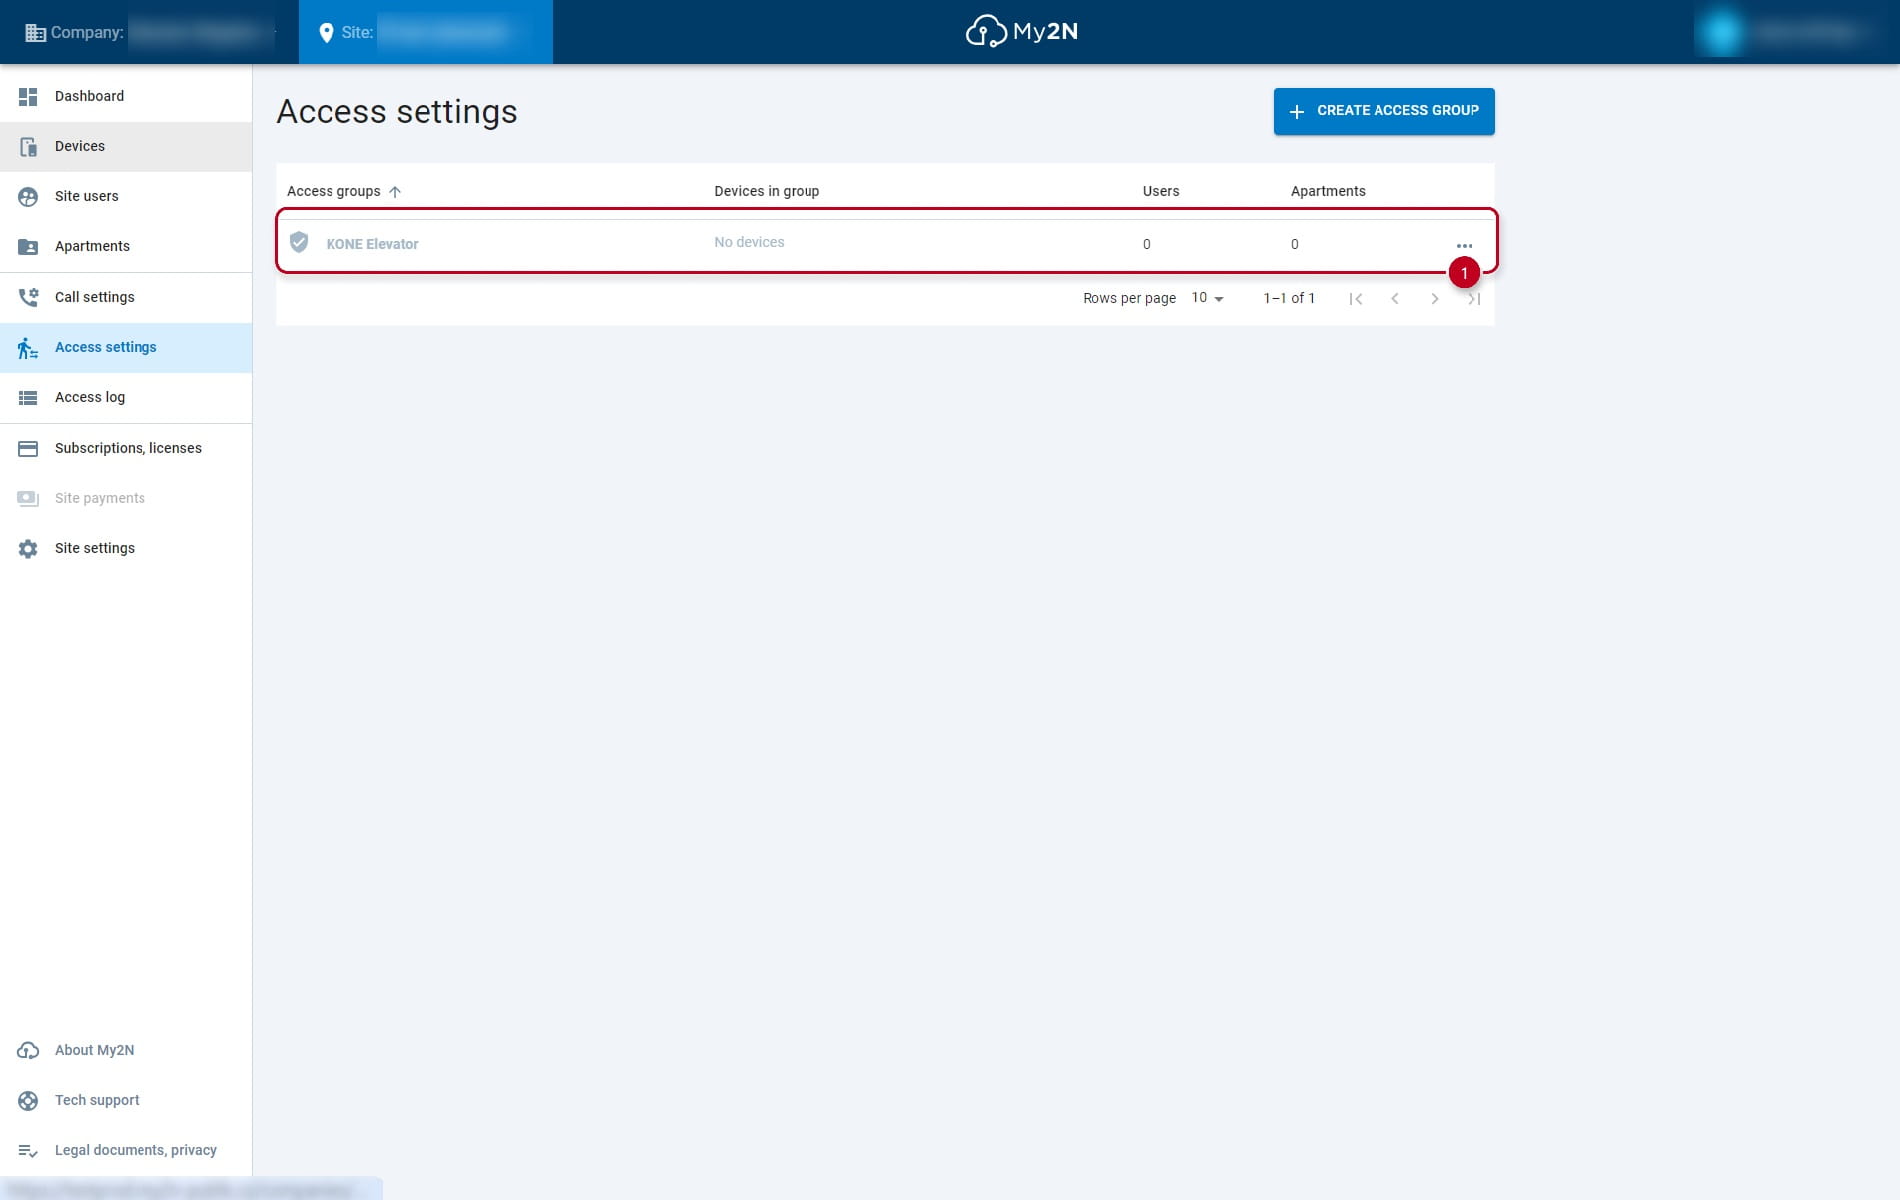Open Call settings menu item
1900x1200 pixels.
pyautogui.click(x=126, y=297)
